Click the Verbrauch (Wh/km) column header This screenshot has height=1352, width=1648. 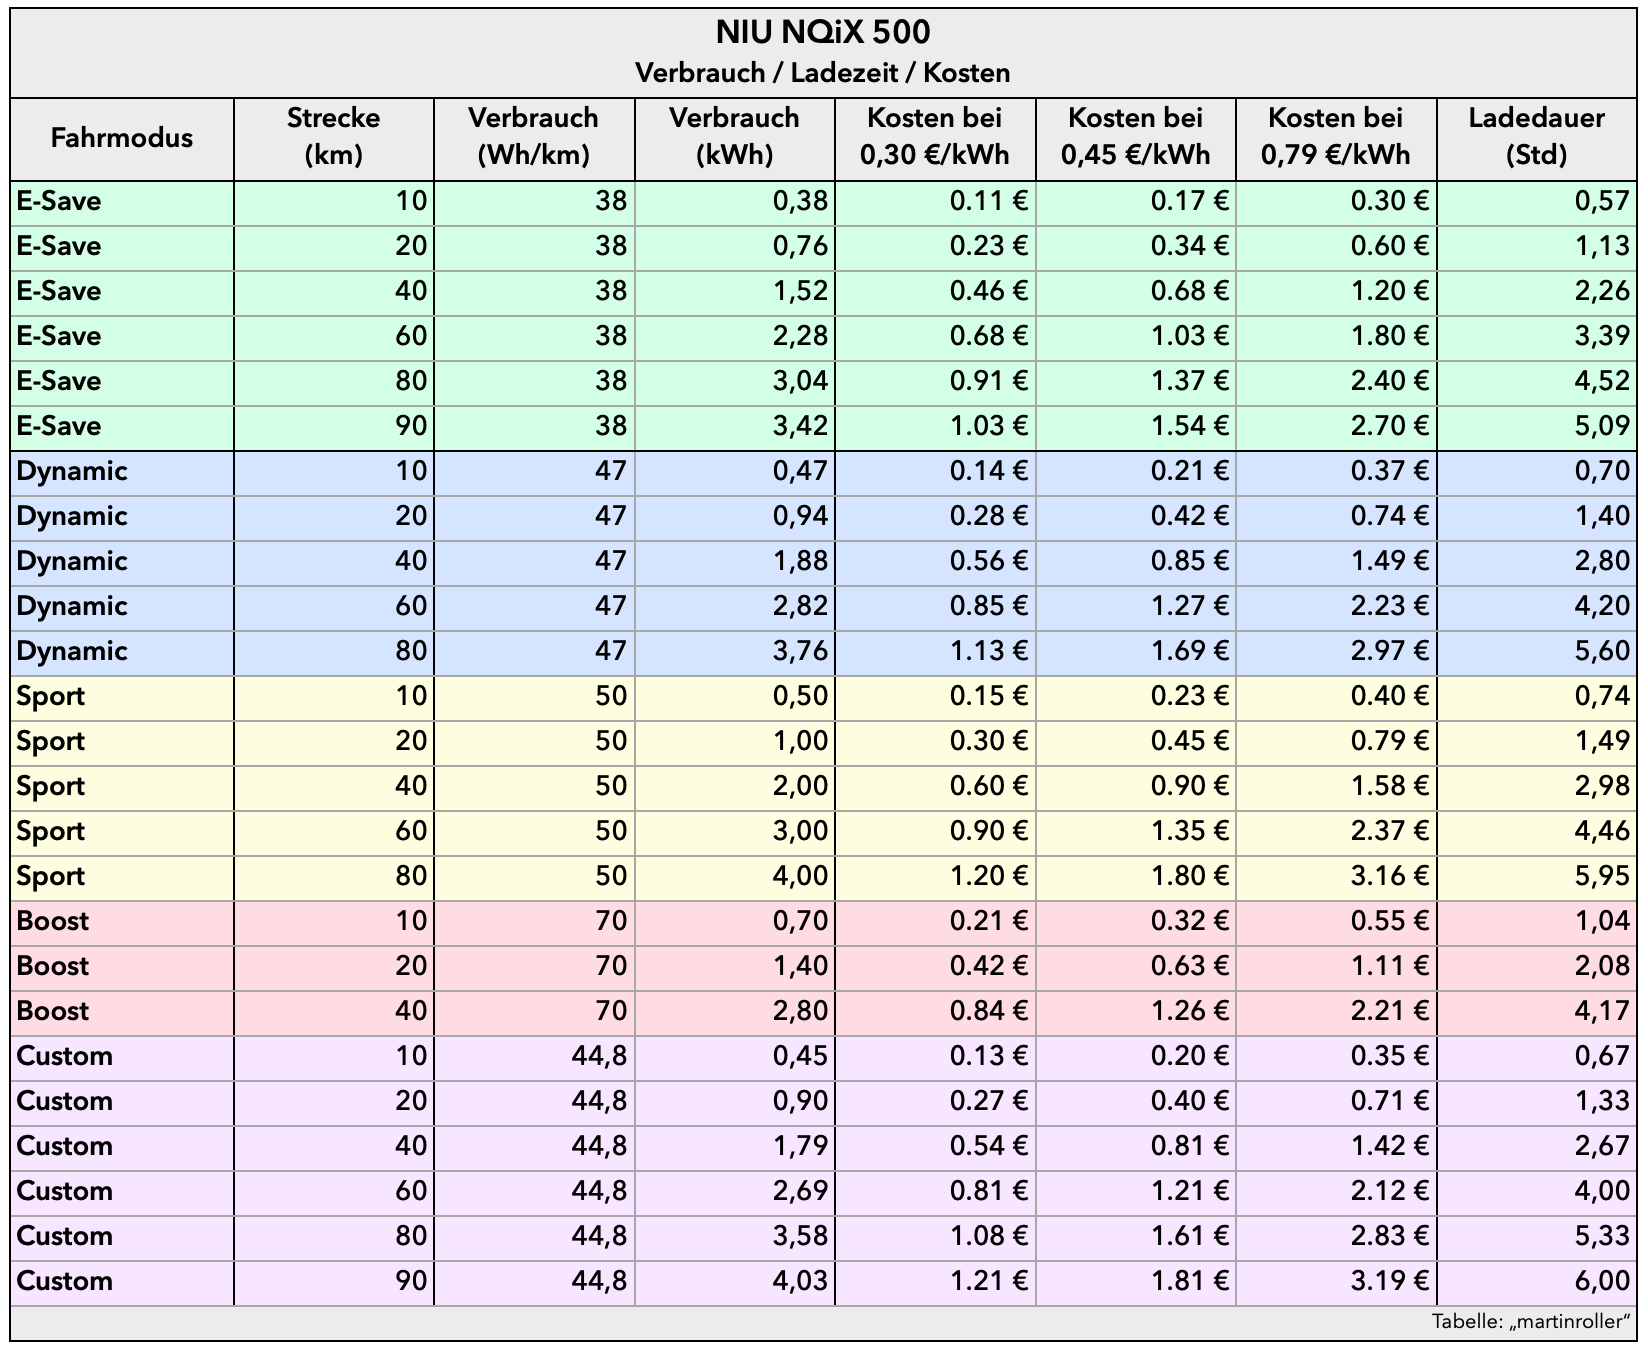click(x=533, y=137)
